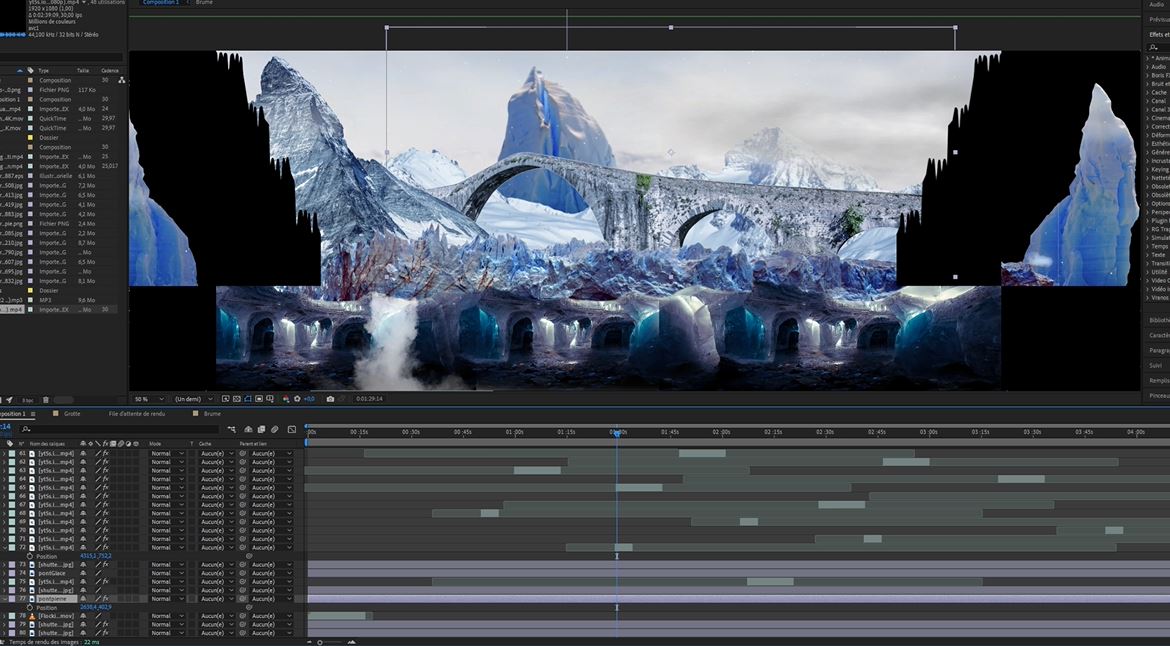Click the frame blending composition switch
This screenshot has height=646, width=1170.
pyautogui.click(x=261, y=429)
